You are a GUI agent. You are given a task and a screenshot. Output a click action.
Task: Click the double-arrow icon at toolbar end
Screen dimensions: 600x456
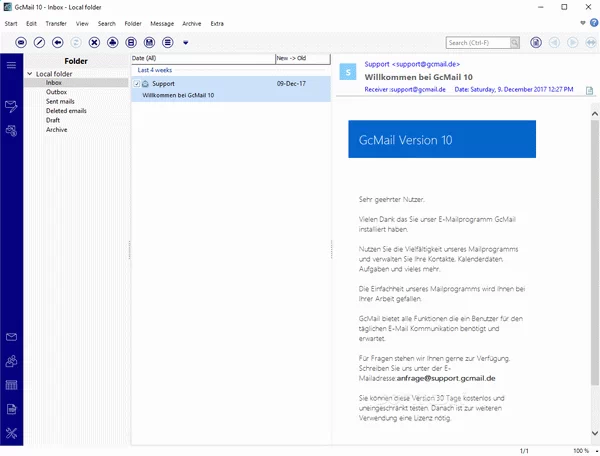click(591, 42)
